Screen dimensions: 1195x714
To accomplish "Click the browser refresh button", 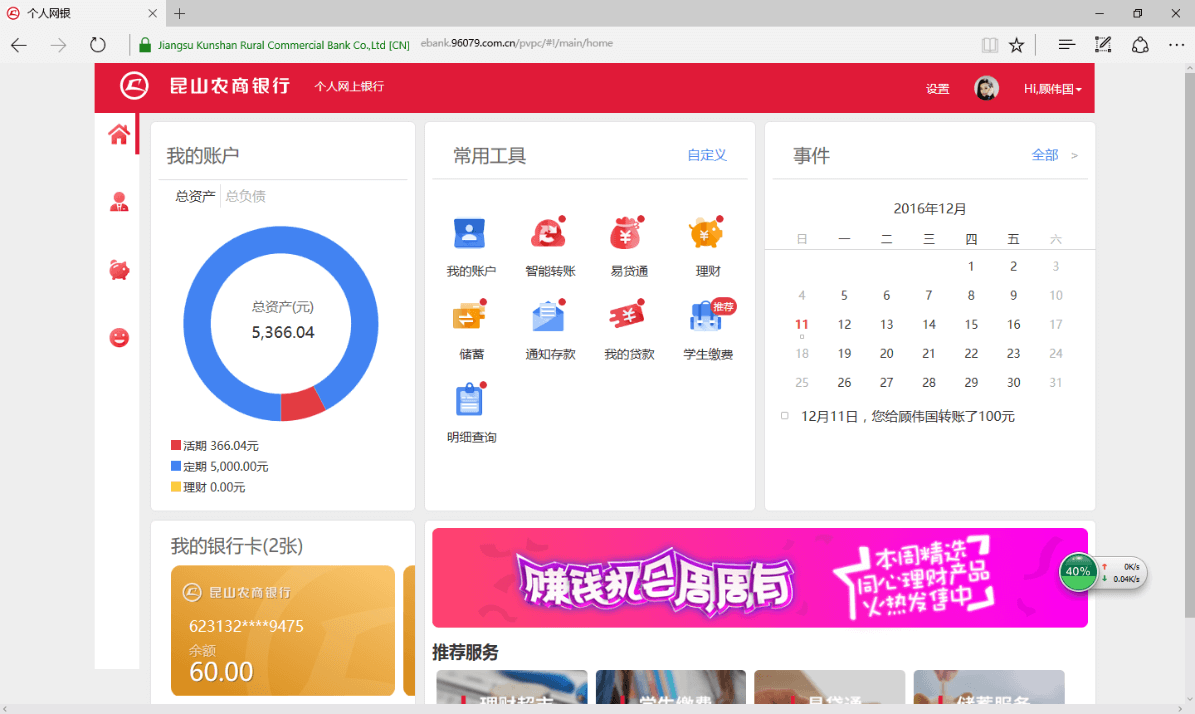I will click(x=97, y=45).
